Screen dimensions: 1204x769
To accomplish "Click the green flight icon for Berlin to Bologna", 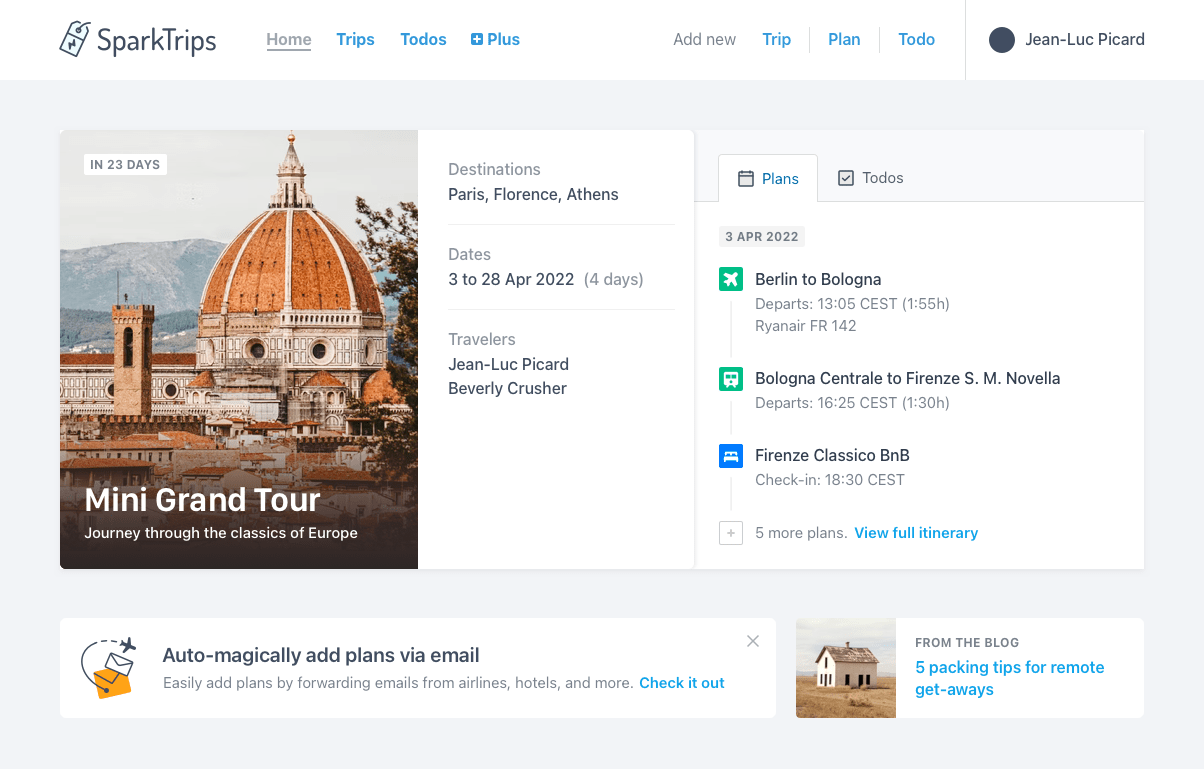I will [731, 279].
